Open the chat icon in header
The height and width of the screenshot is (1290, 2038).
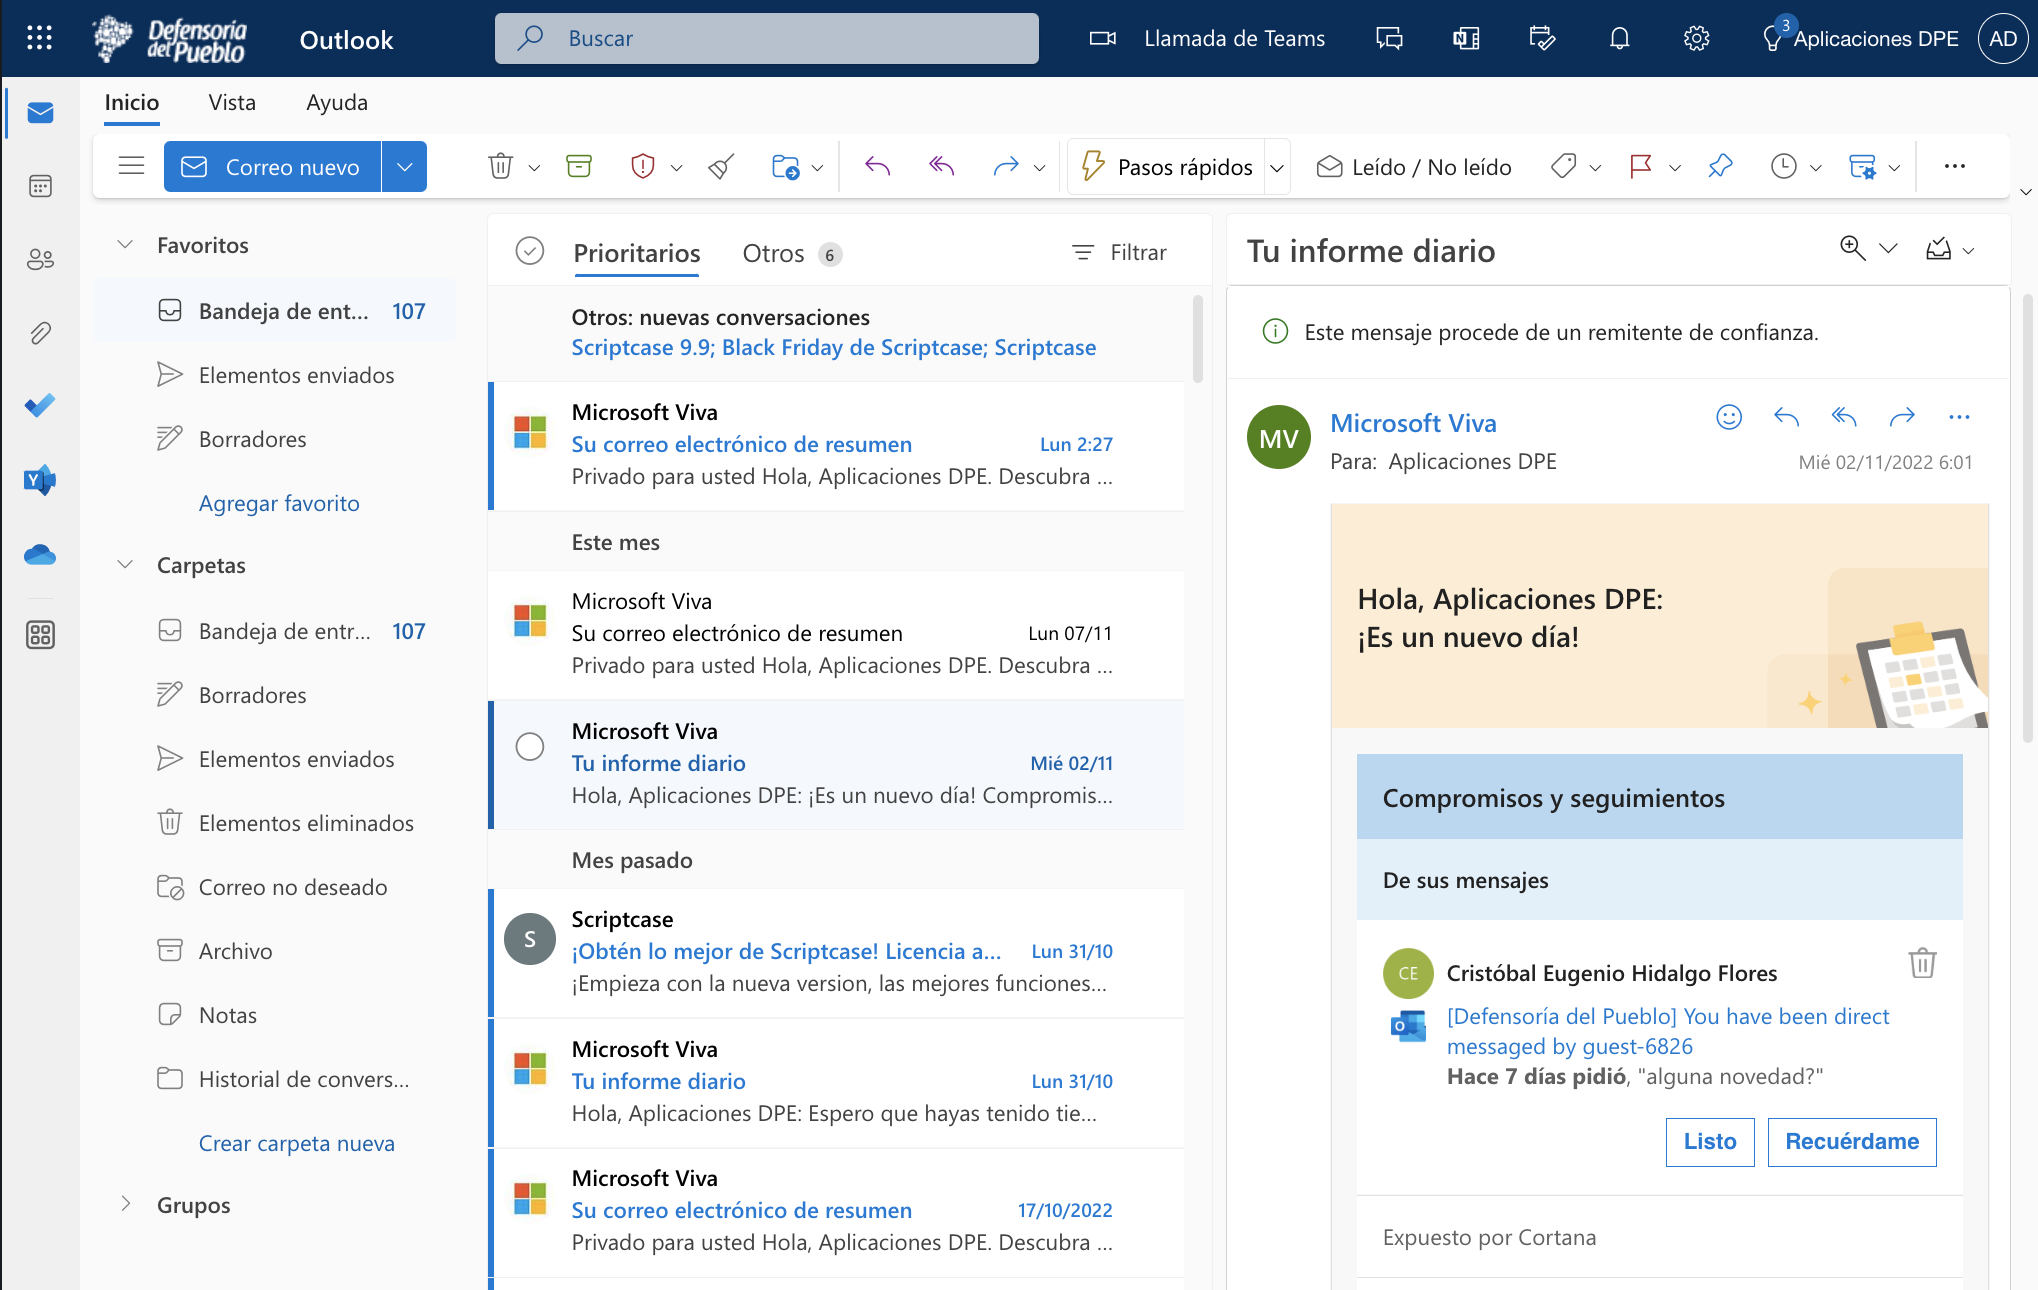(1389, 38)
